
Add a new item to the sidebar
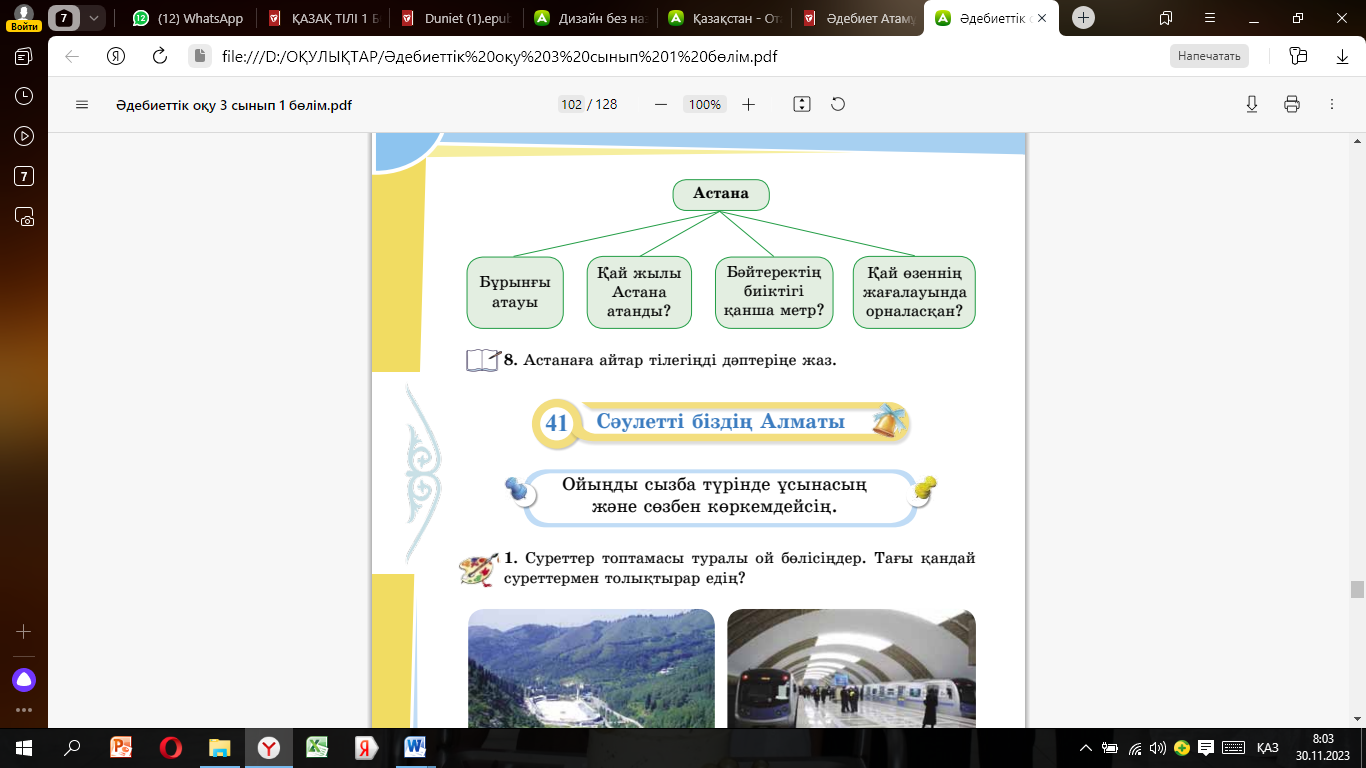click(24, 632)
